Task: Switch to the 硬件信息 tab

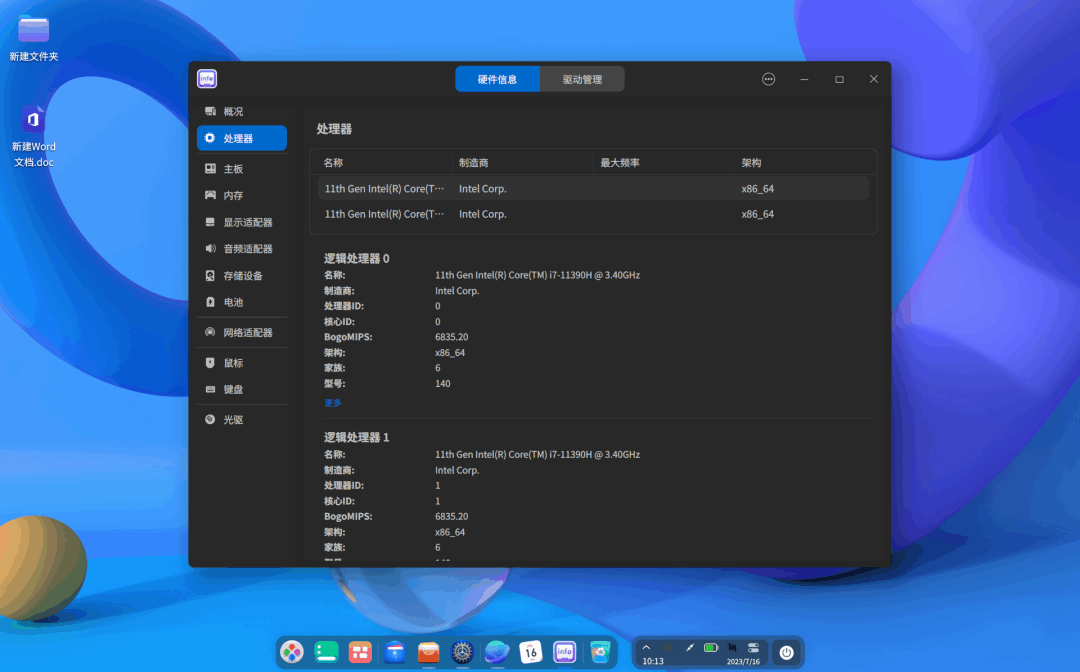Action: tap(497, 79)
